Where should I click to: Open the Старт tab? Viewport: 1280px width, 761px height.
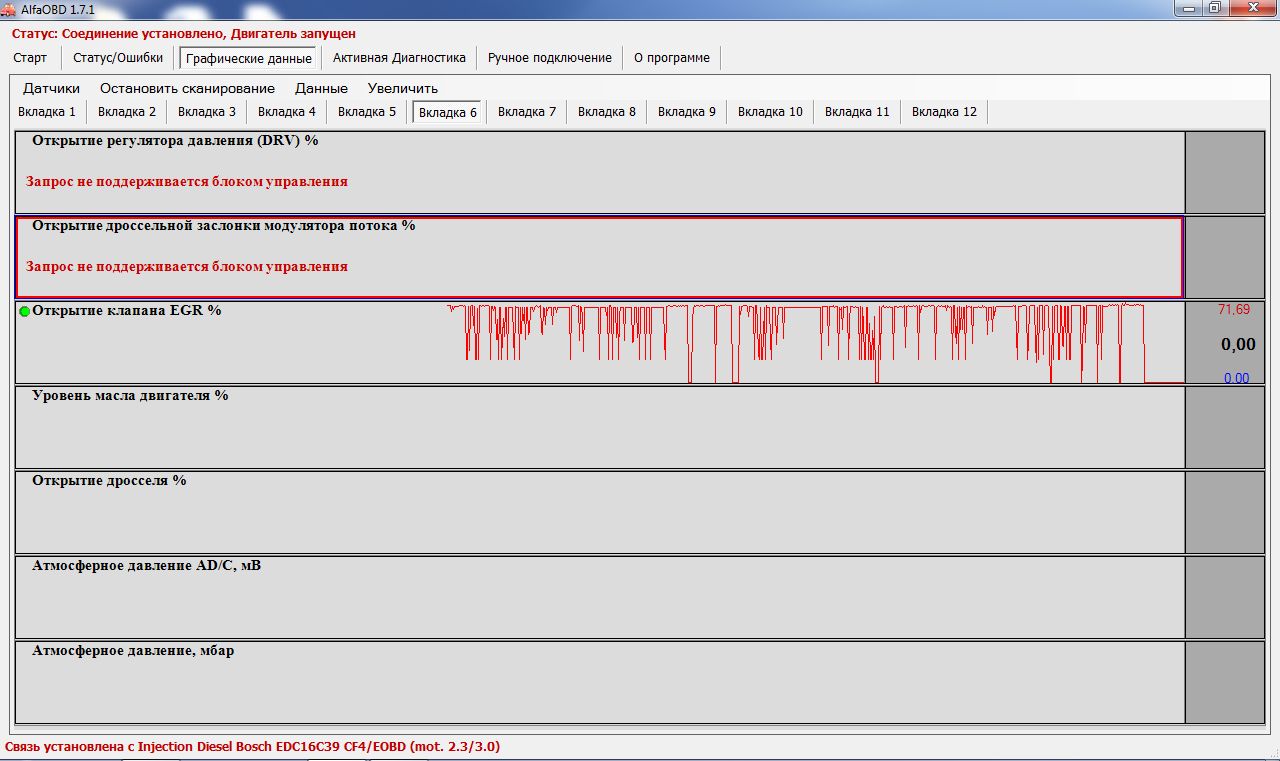coord(30,58)
